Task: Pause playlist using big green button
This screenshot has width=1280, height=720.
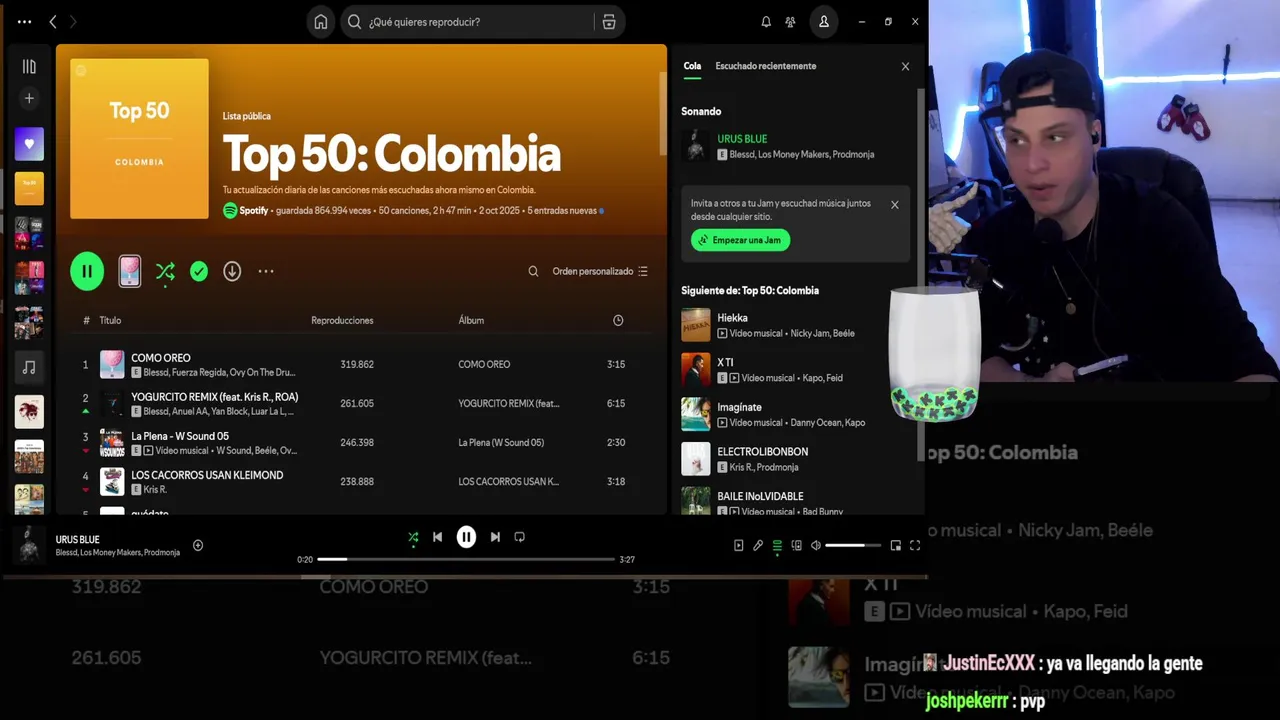Action: tap(87, 271)
